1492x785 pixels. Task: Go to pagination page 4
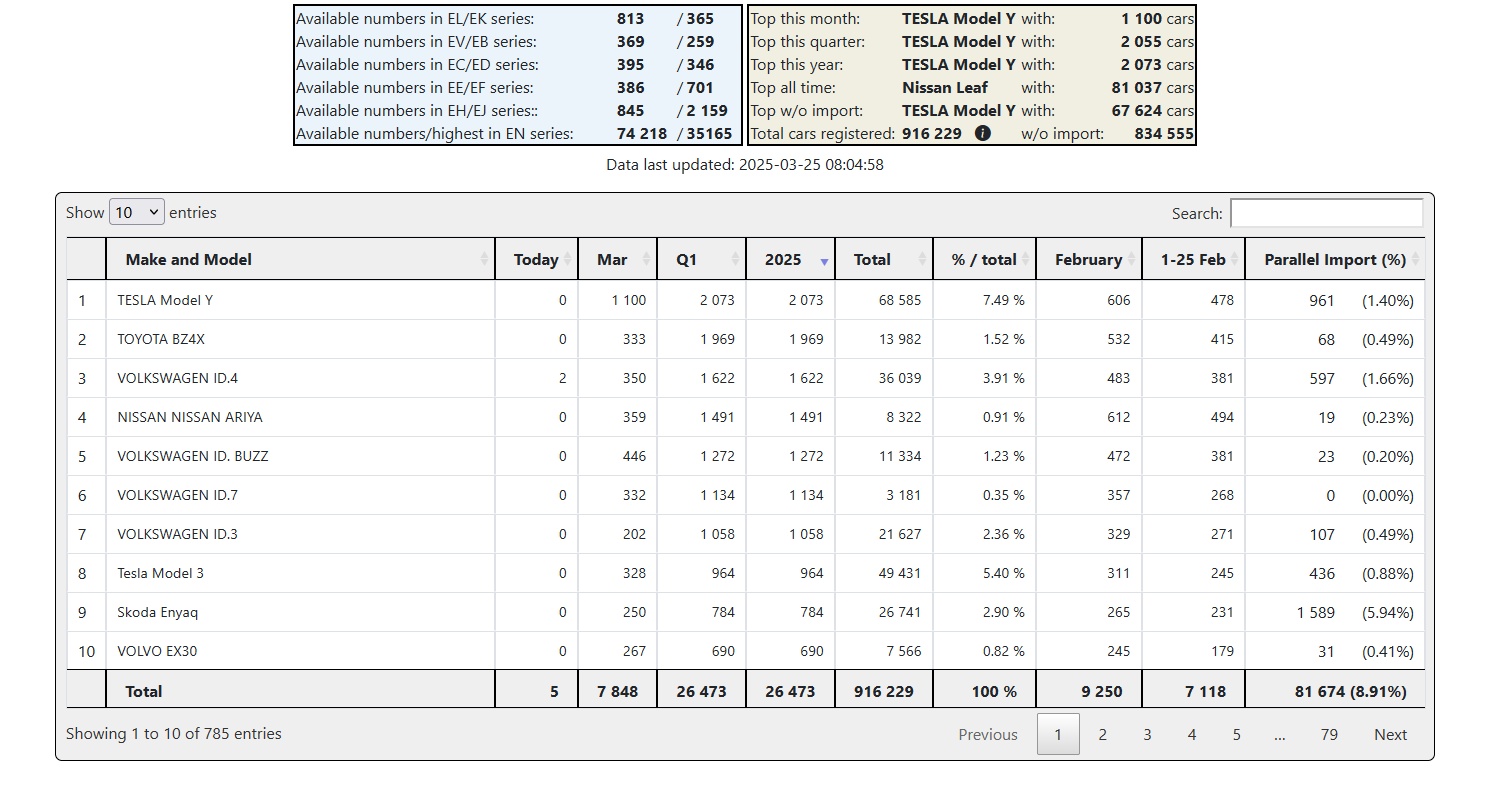point(1191,734)
